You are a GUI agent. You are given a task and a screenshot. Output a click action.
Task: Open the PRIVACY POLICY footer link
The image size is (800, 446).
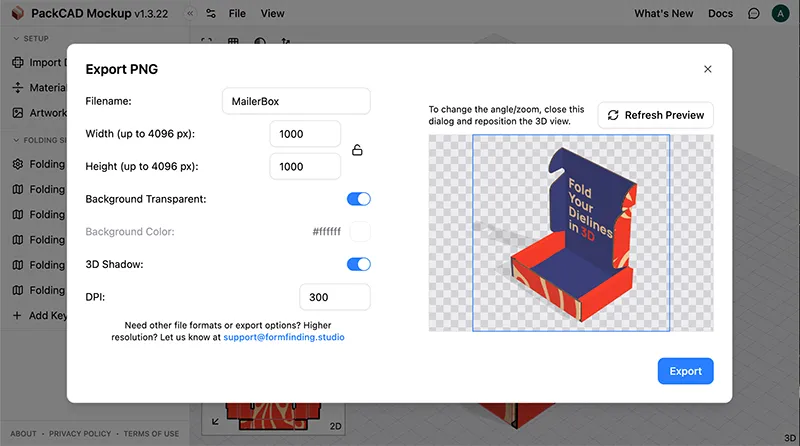point(80,434)
